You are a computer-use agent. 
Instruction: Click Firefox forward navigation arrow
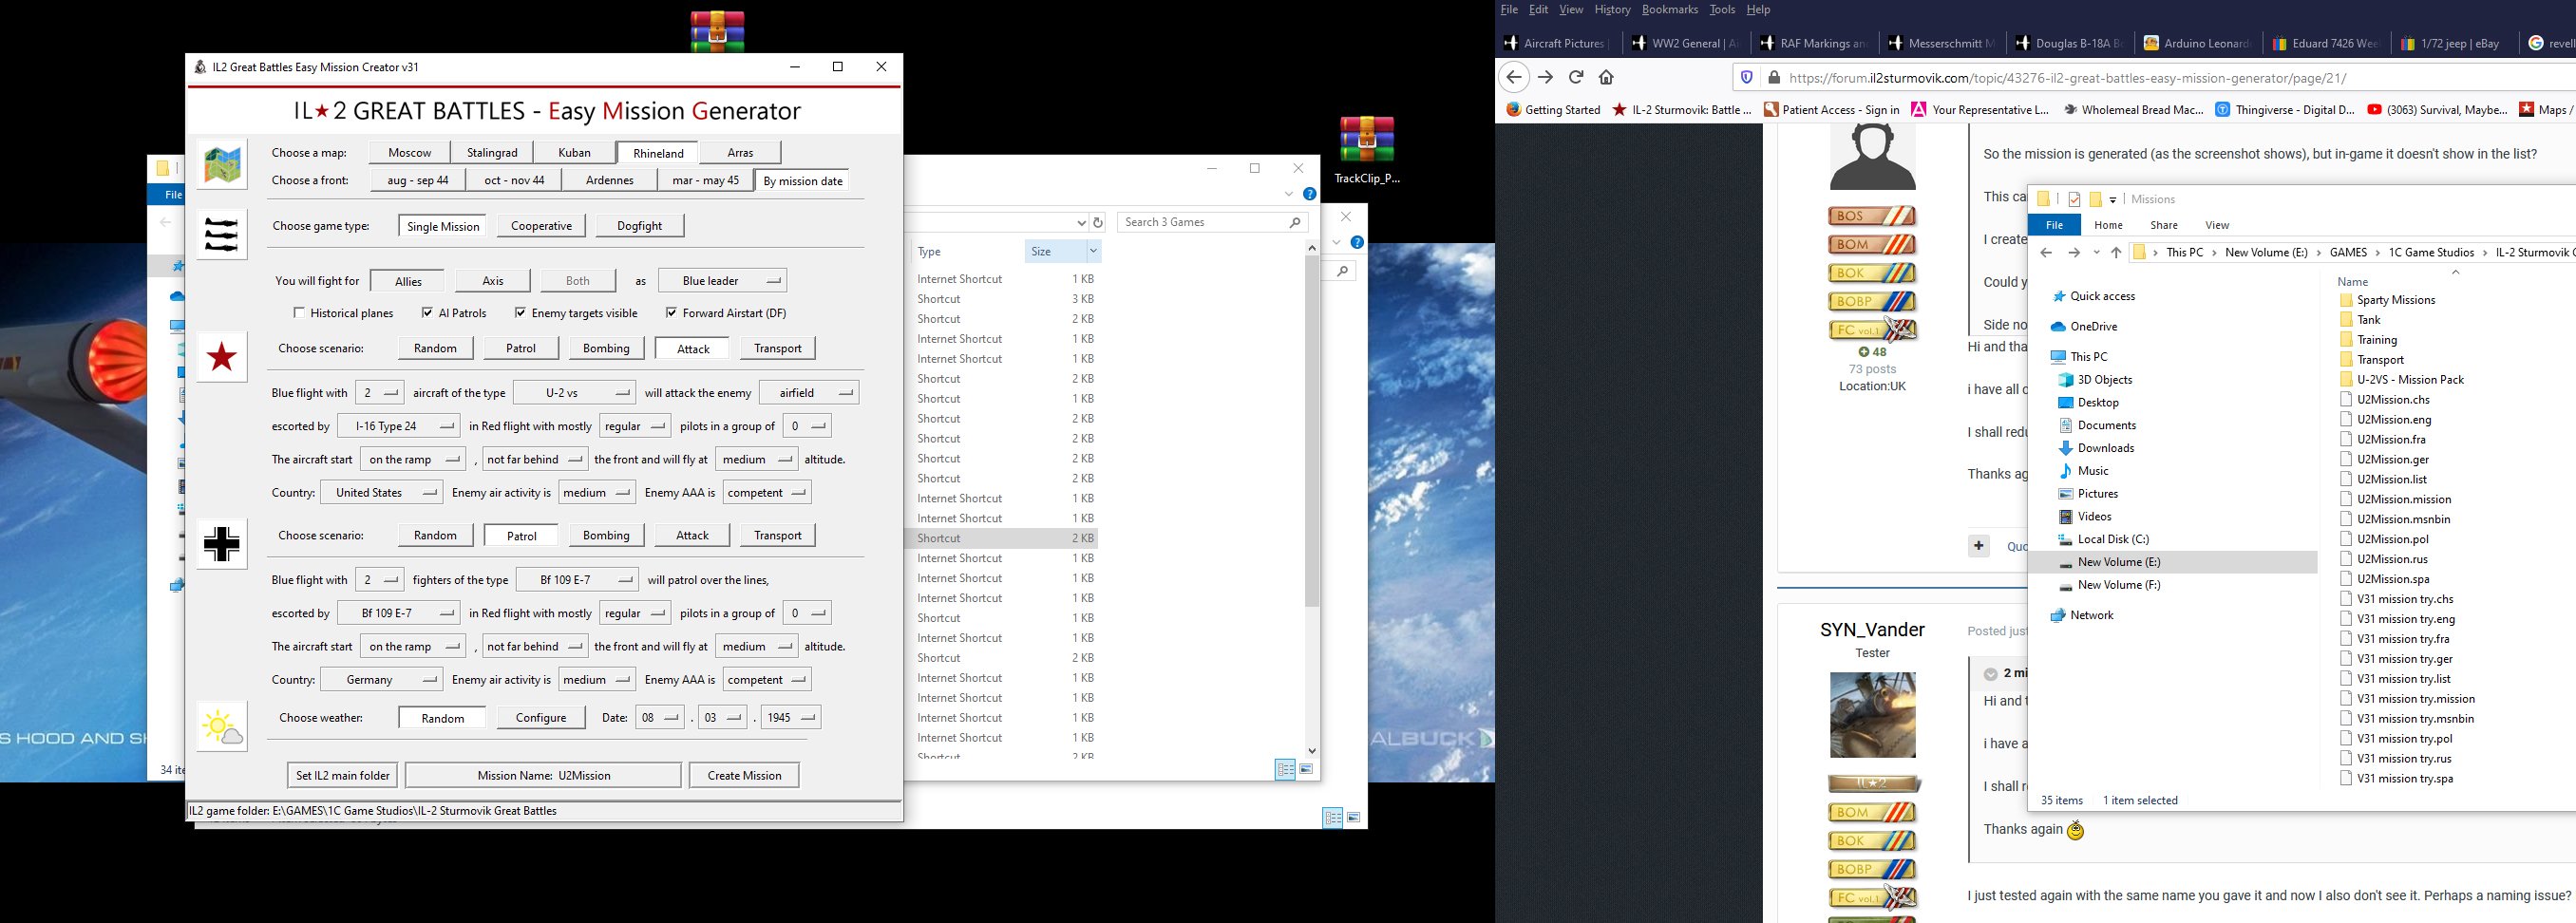tap(1546, 77)
